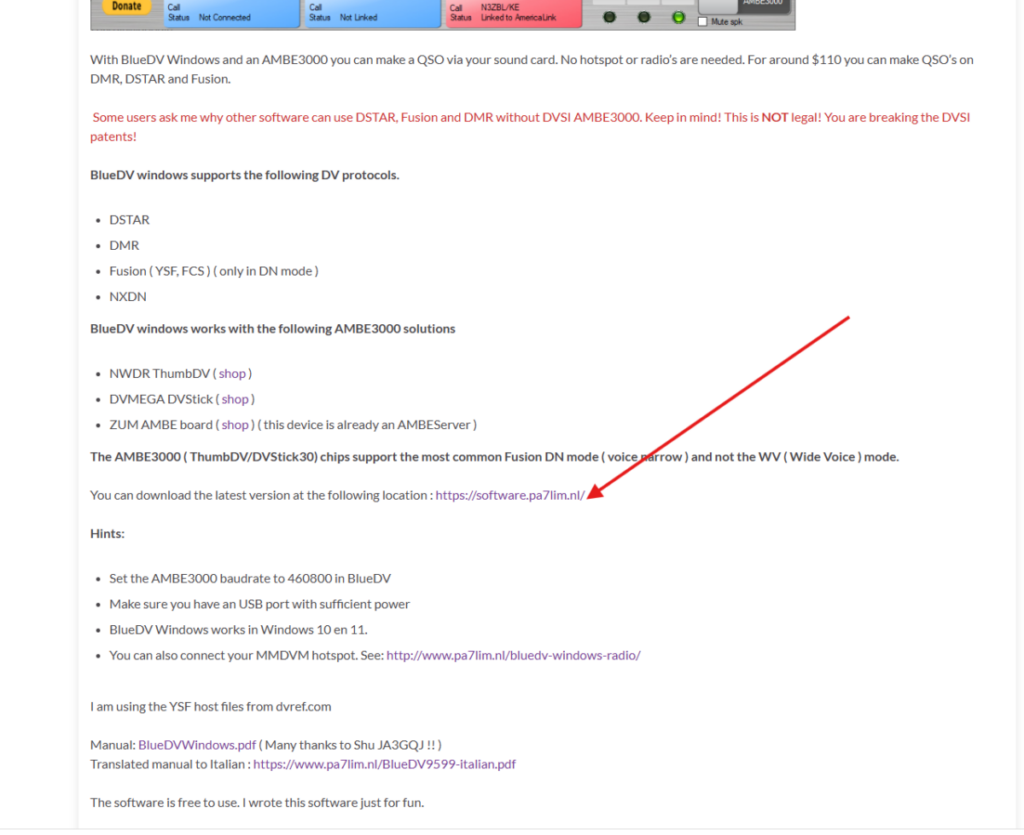
Task: Click the yellow Donate button
Action: [126, 6]
